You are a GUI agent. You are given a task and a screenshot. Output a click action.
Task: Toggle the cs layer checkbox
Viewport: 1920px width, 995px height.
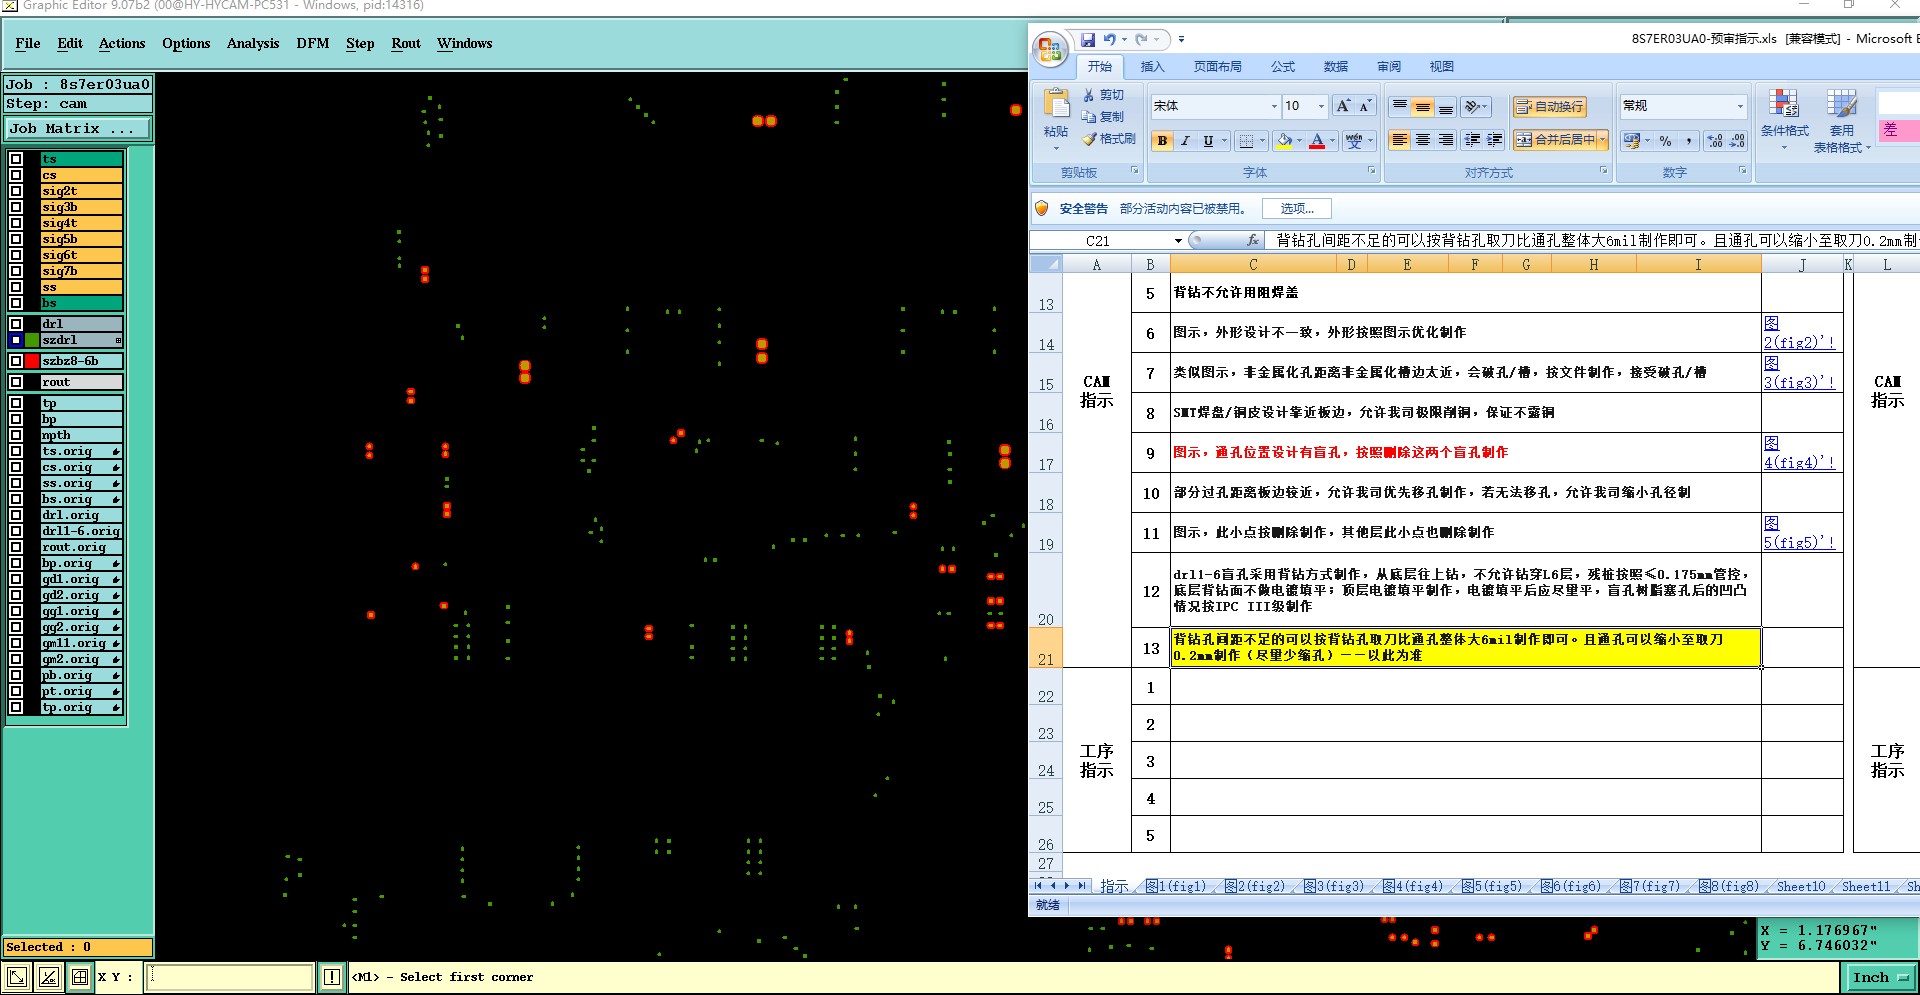pyautogui.click(x=16, y=175)
